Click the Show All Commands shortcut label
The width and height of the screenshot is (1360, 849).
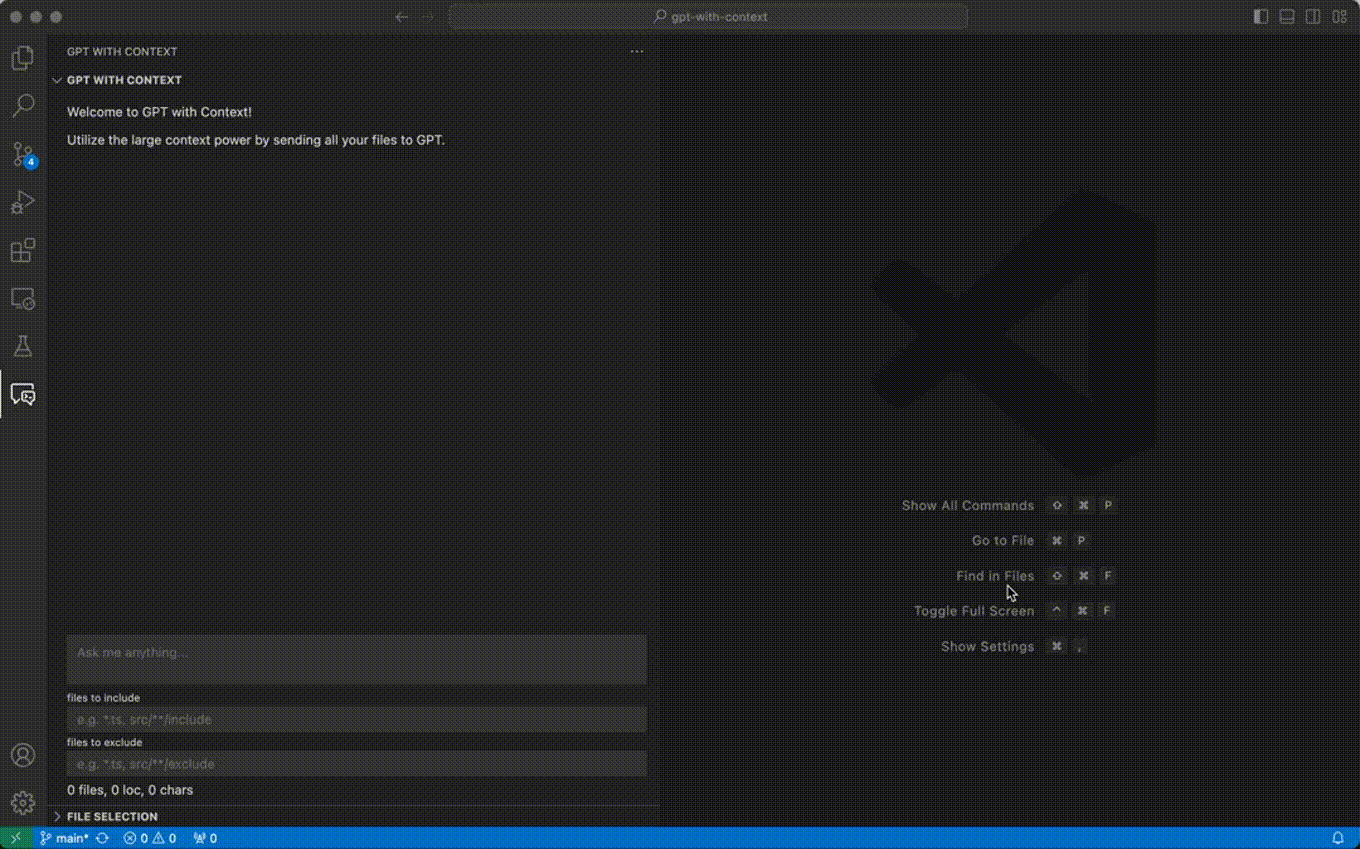[968, 506]
